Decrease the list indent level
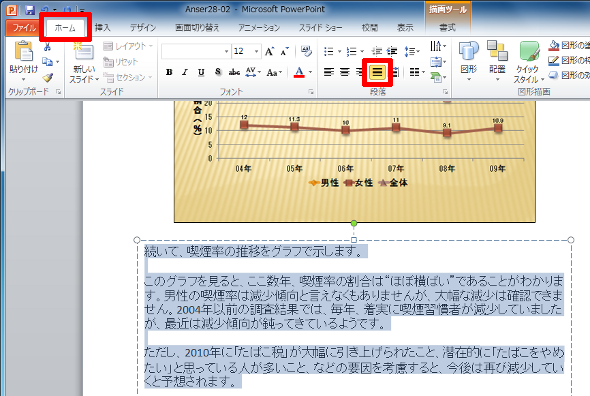590x396 pixels. click(x=377, y=51)
